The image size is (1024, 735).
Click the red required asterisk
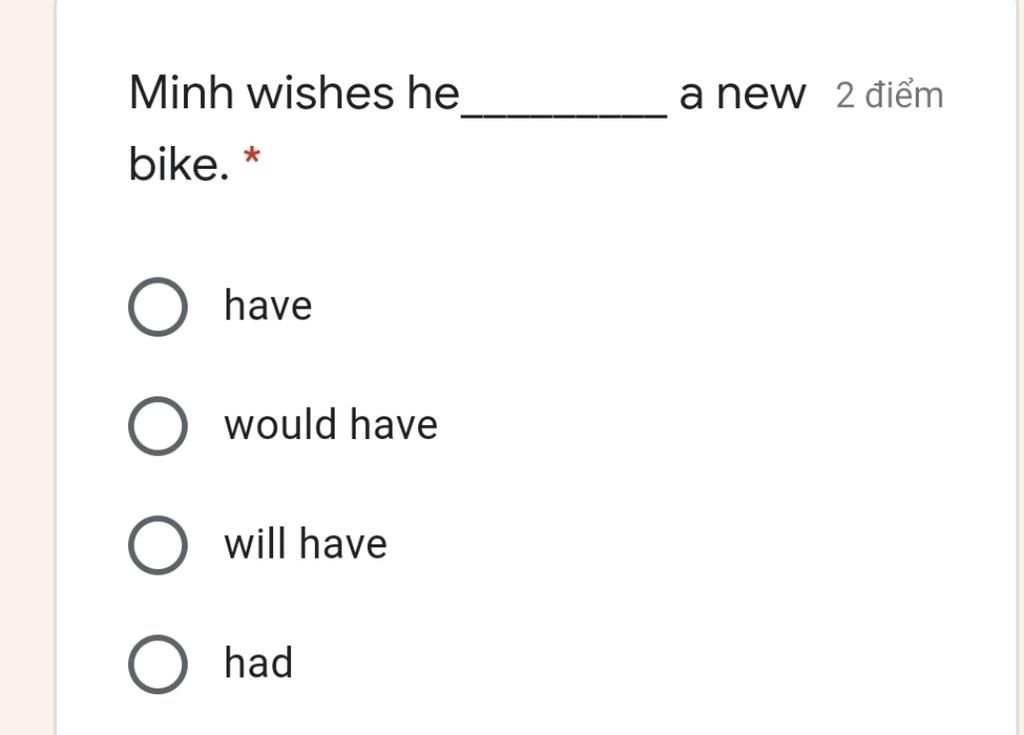click(x=251, y=157)
